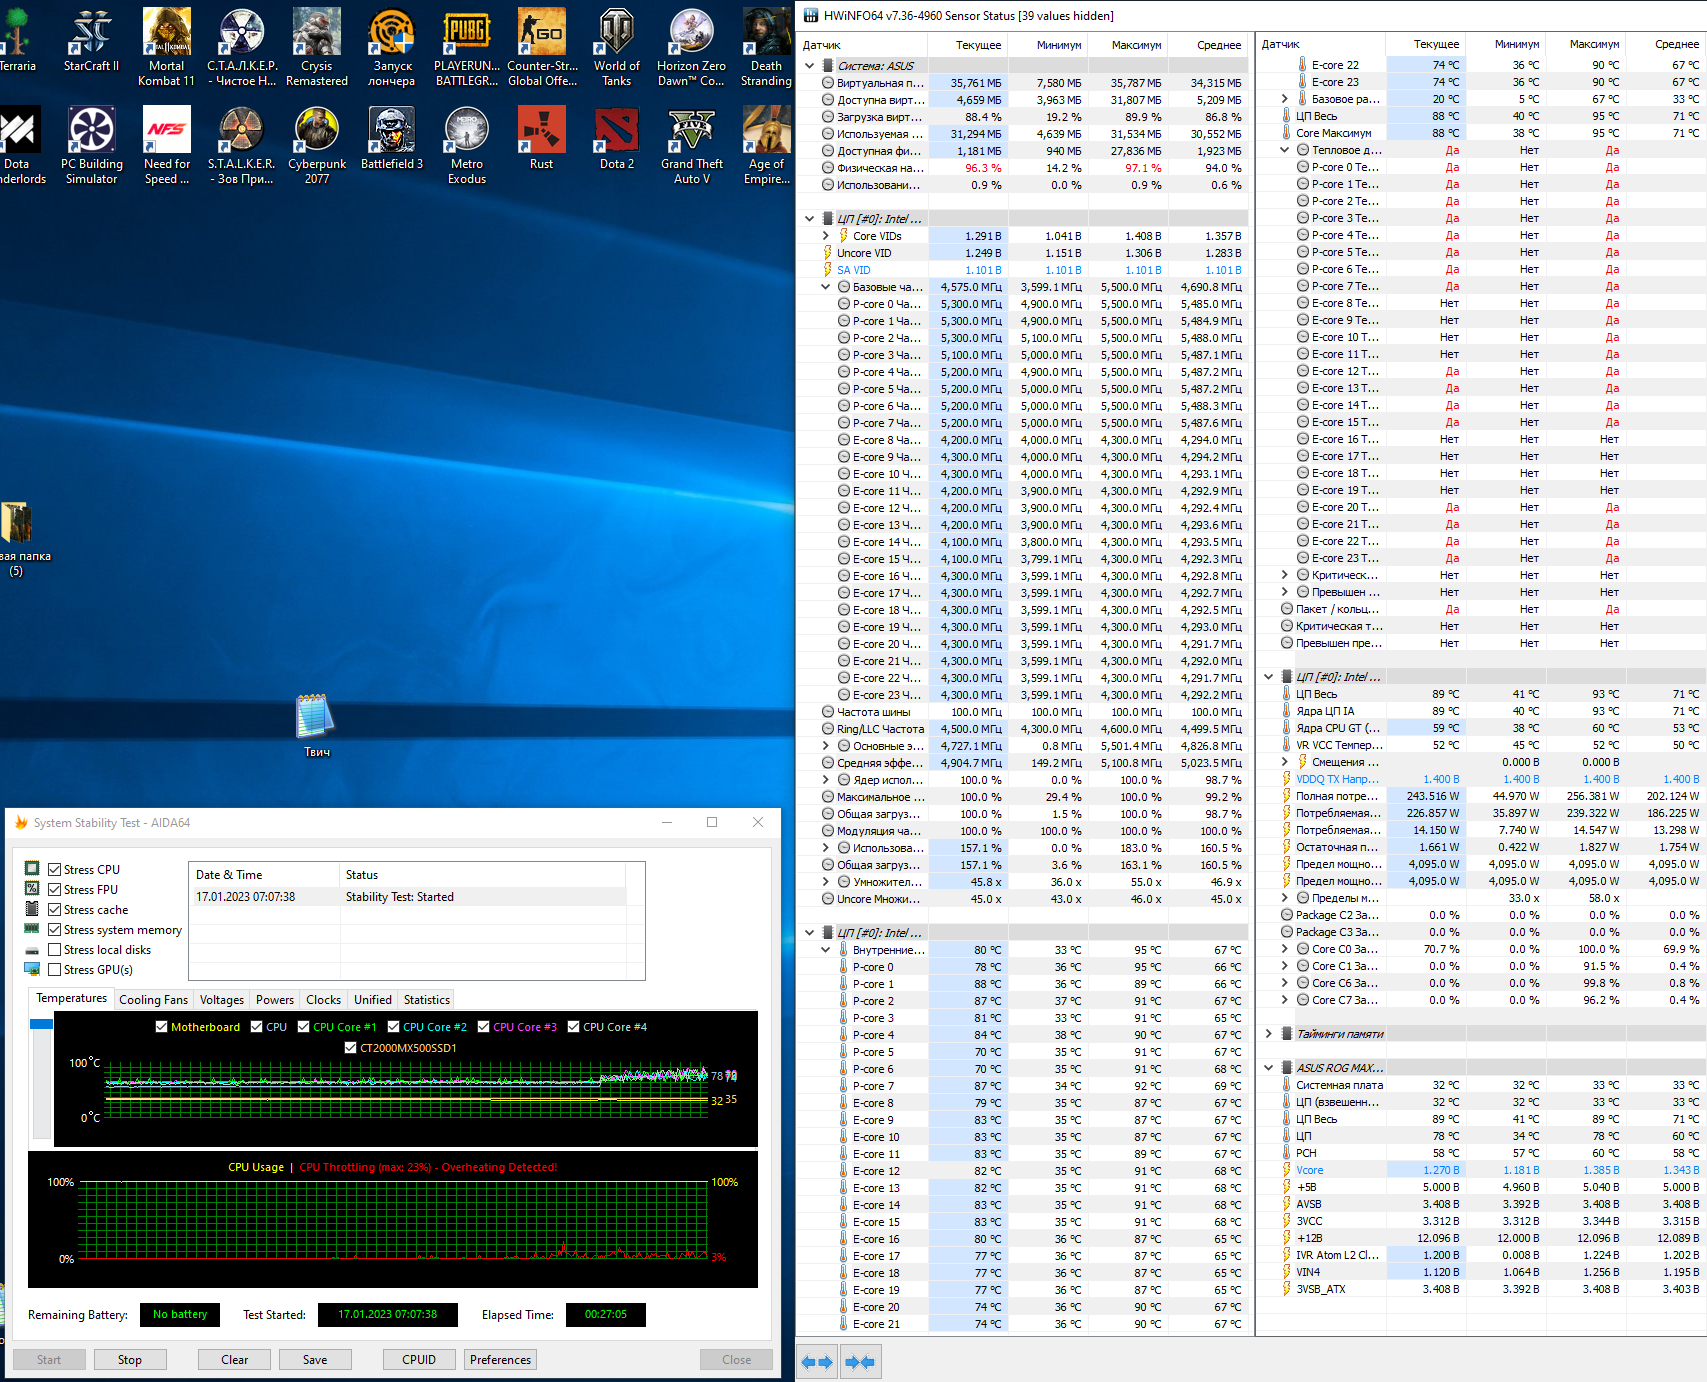This screenshot has width=1707, height=1382.
Task: Switch to Unified tab
Action: point(373,1000)
